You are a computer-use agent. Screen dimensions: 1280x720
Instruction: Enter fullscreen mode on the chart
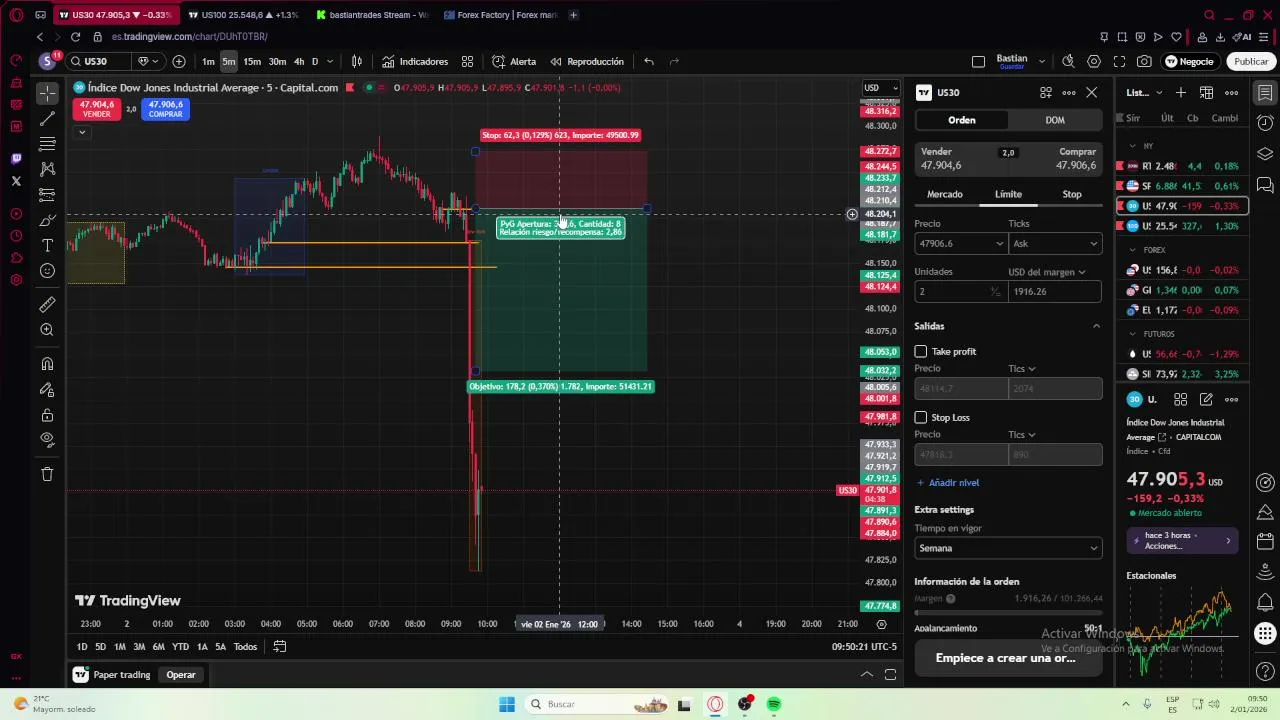click(x=1119, y=62)
